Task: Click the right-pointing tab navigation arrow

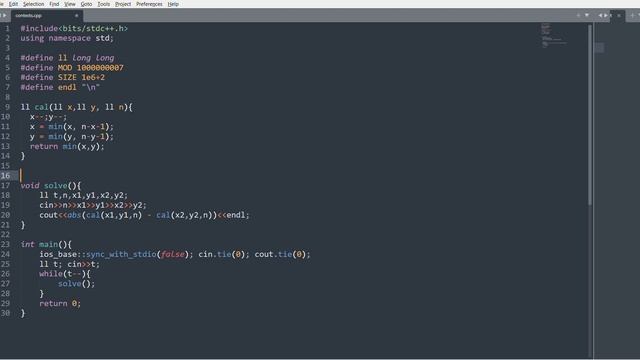Action: pyautogui.click(x=606, y=16)
